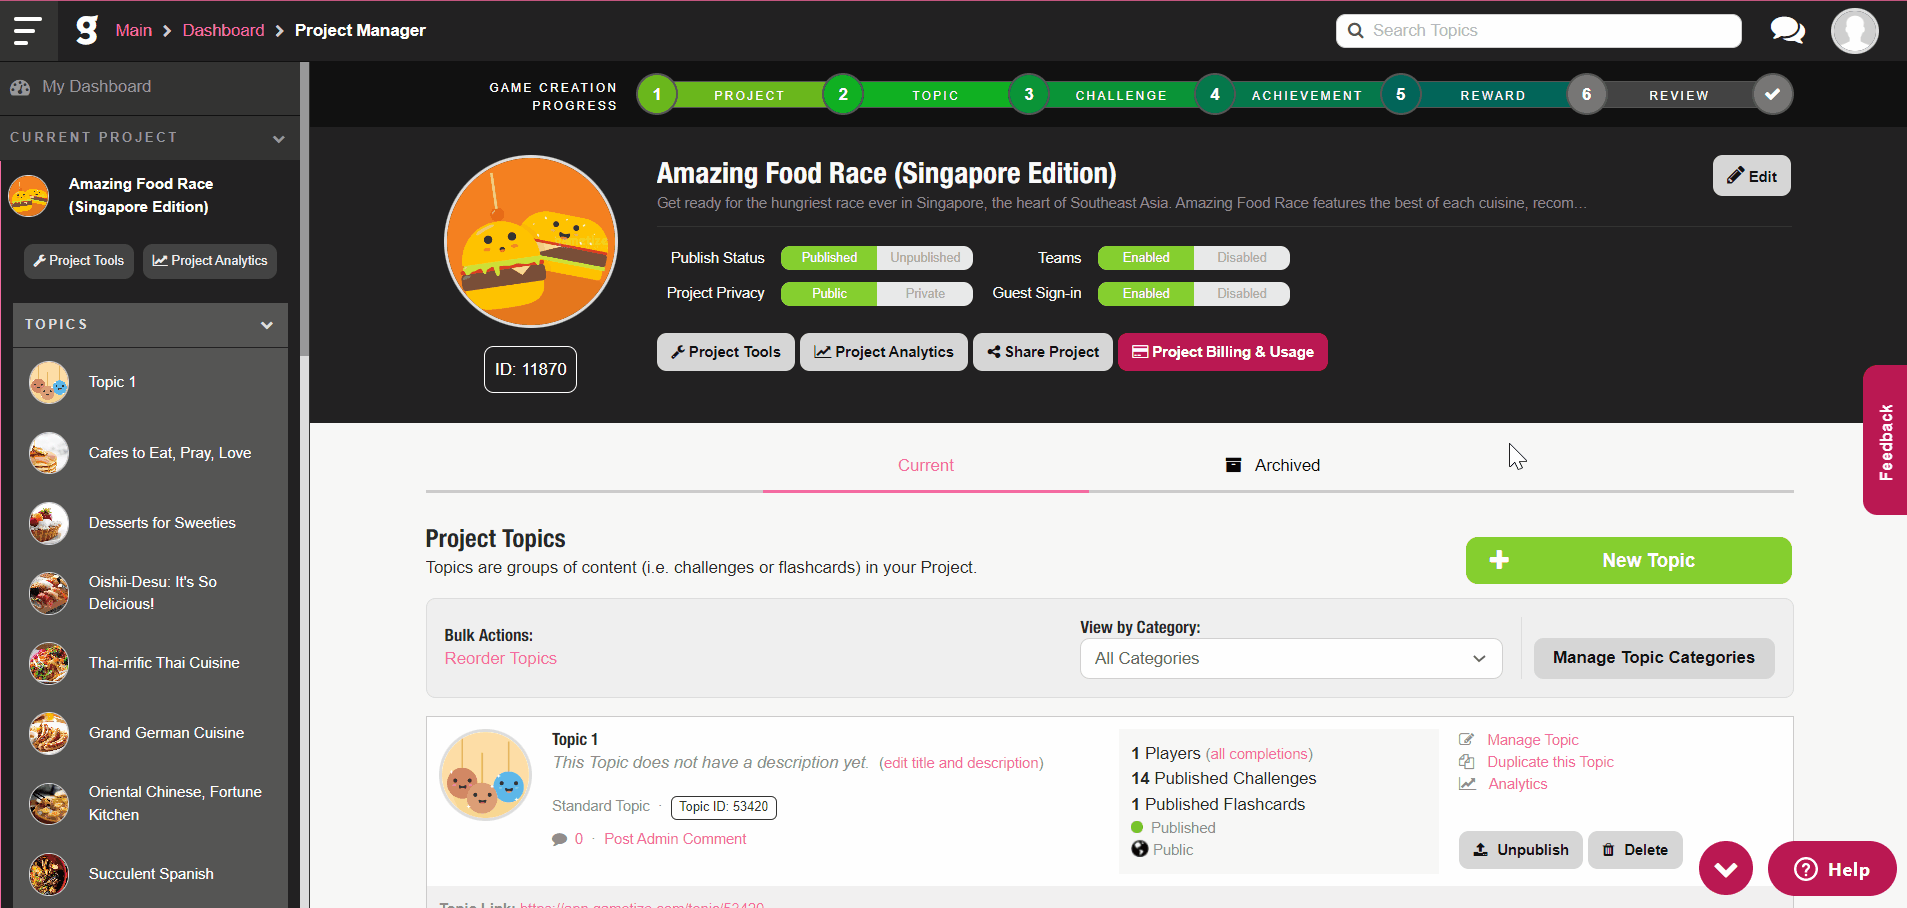Open progress step 4 Achievement circle

1215,95
